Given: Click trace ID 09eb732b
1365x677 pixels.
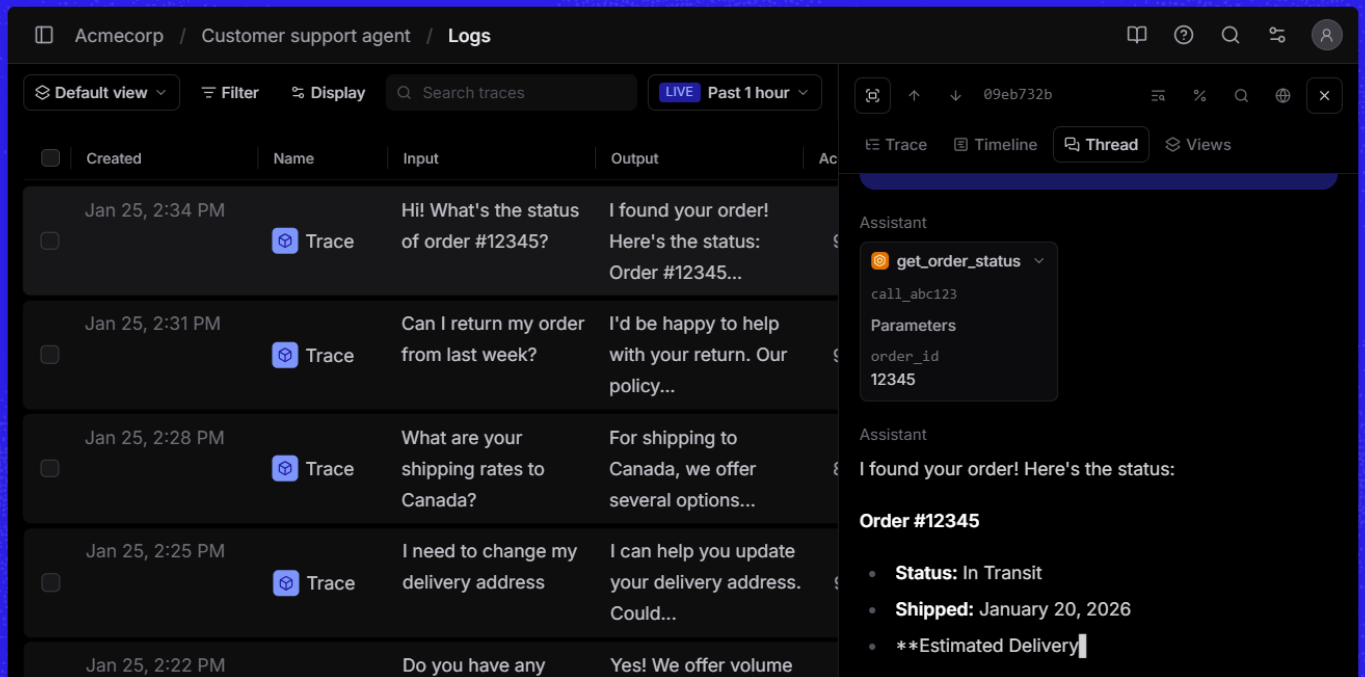Looking at the screenshot, I should point(1017,95).
